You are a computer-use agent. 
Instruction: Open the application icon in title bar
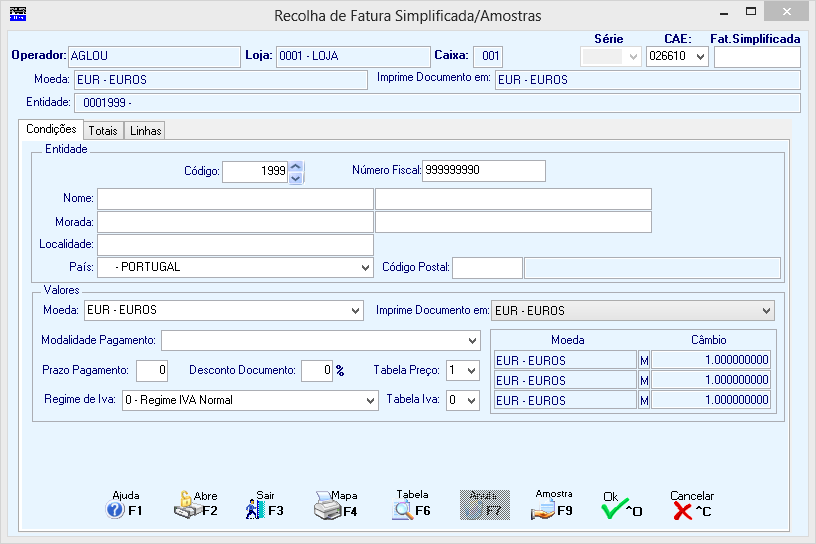pos(17,15)
